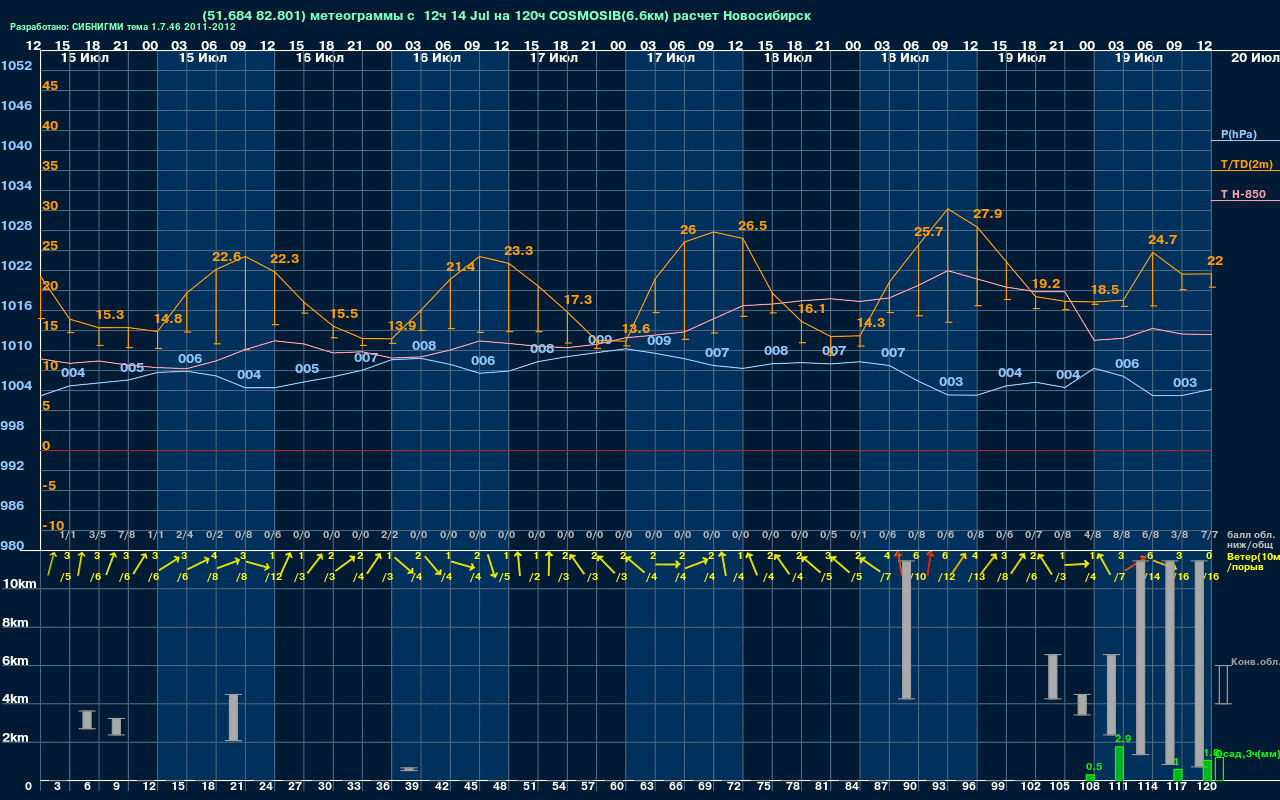The height and width of the screenshot is (800, 1280).
Task: Click the green precipitation bar under the 2.9 label
Action: coord(1120,764)
